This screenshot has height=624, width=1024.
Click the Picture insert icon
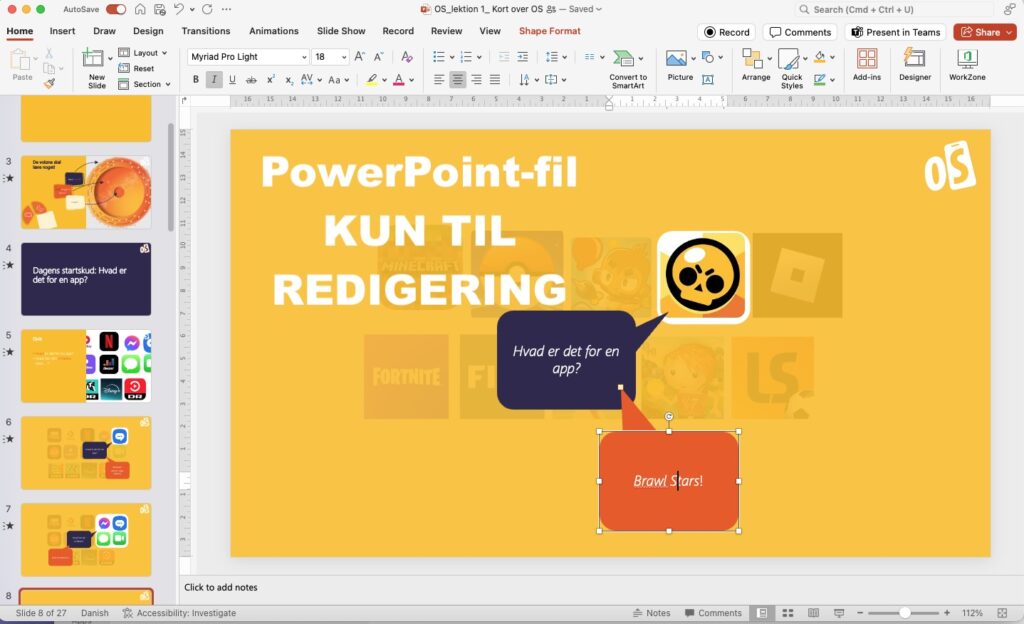coord(678,60)
